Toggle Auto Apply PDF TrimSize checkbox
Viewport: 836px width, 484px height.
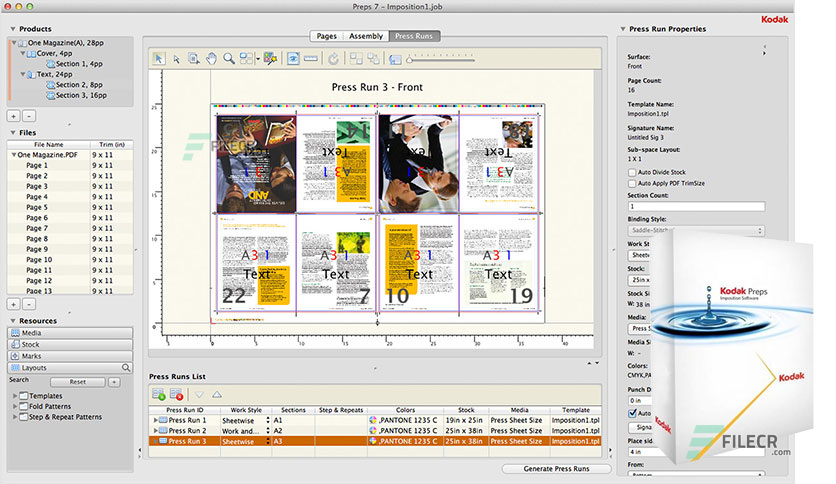click(x=630, y=183)
